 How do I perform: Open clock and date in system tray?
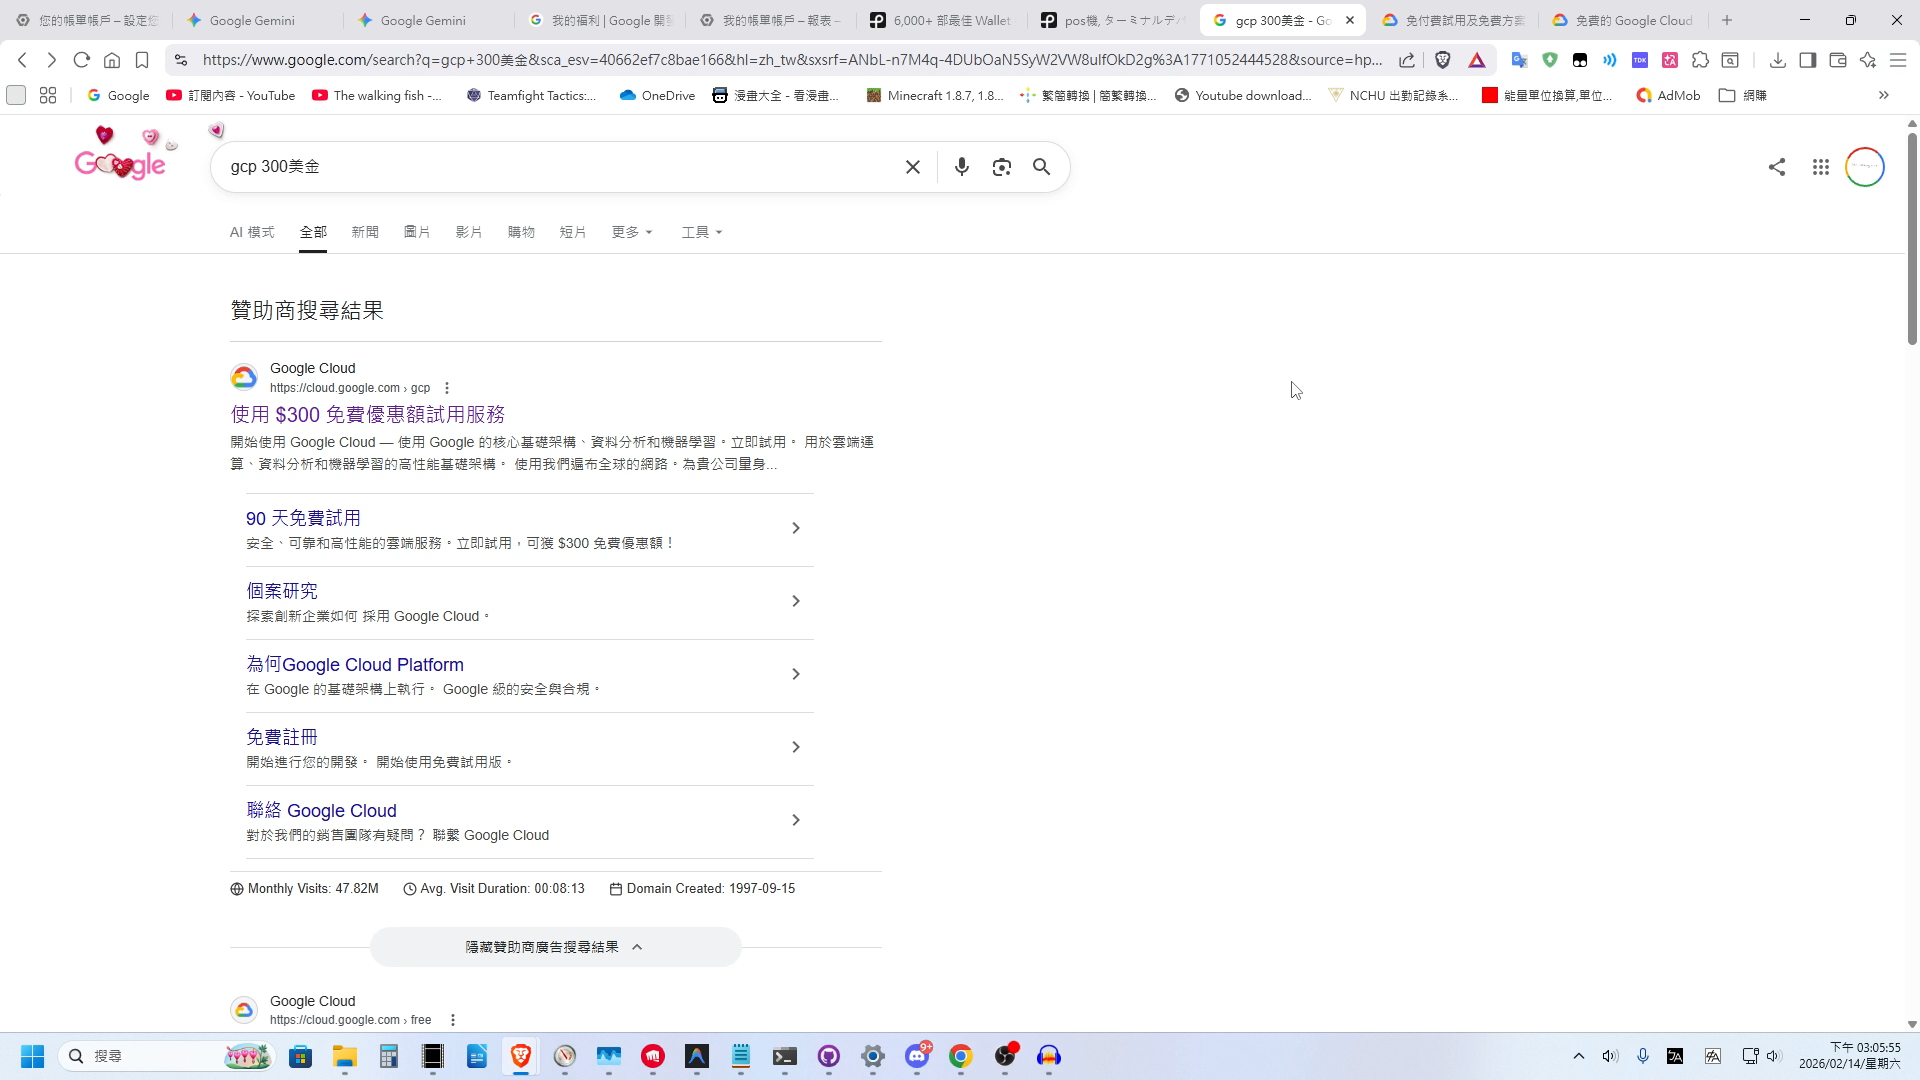pos(1850,1056)
